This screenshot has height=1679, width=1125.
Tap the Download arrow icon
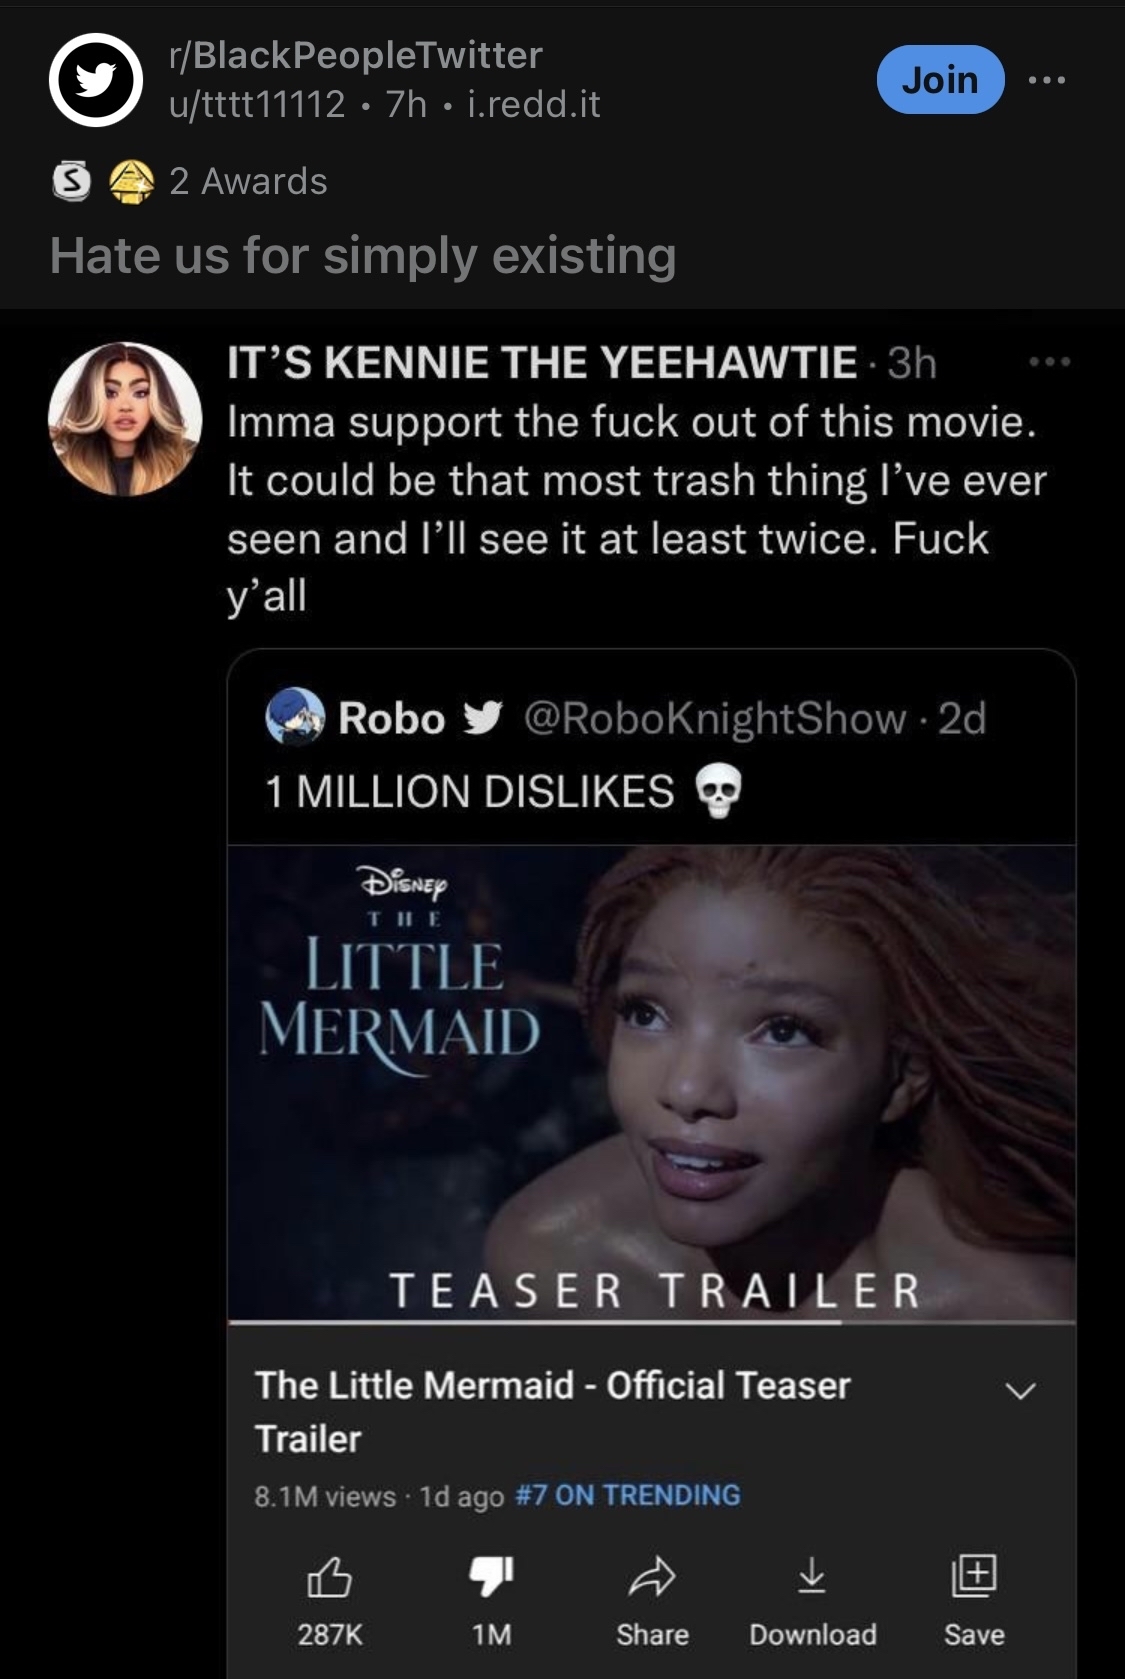point(812,1576)
